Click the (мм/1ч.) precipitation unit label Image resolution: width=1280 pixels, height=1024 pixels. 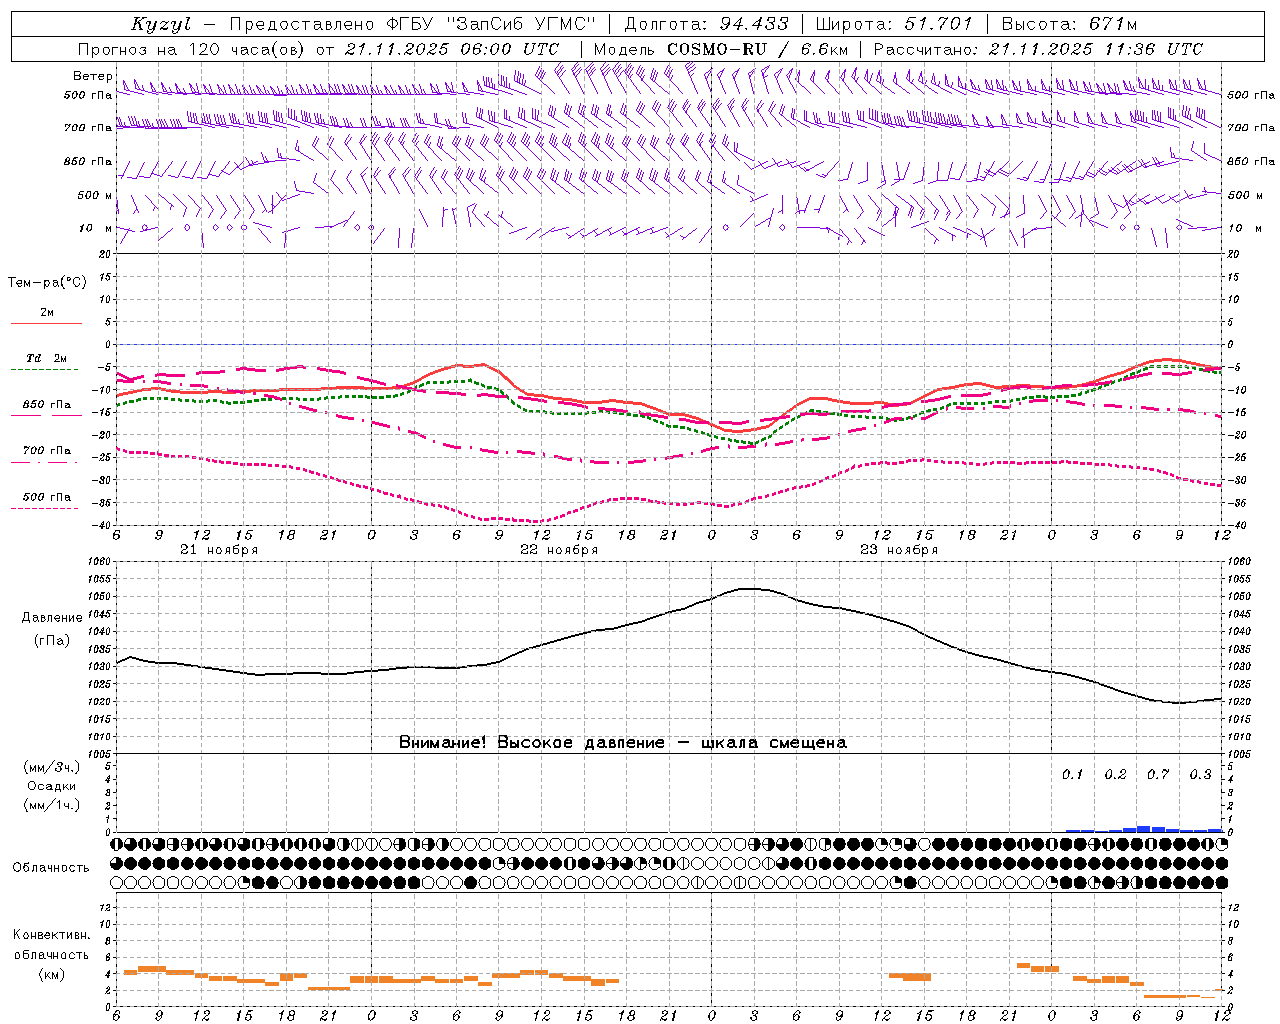coord(51,805)
